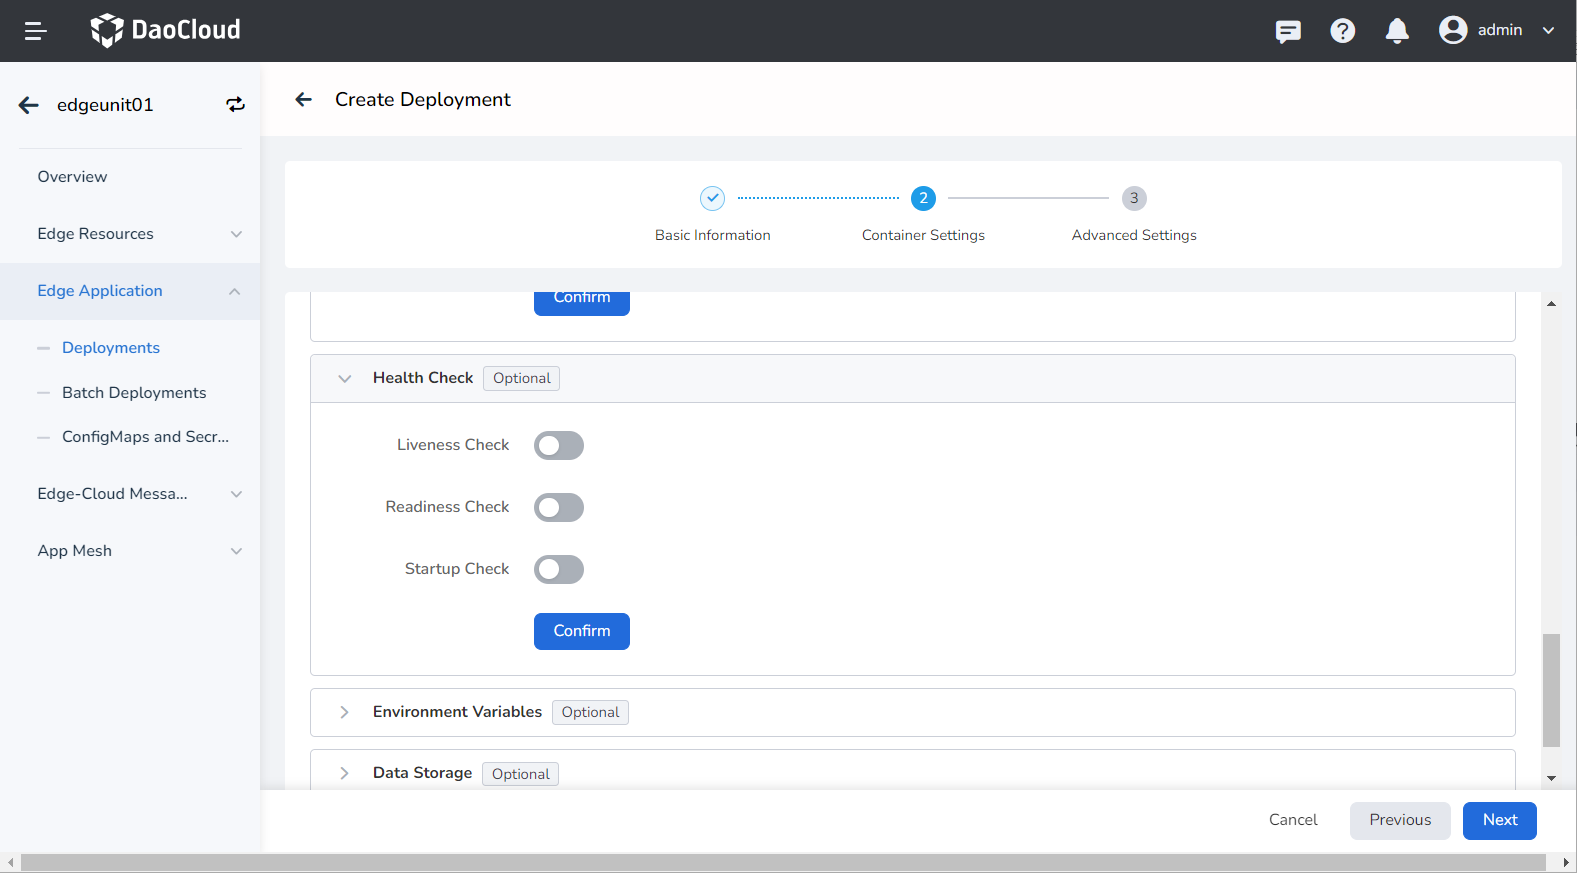Click back arrow beside Create Deployment

(304, 99)
